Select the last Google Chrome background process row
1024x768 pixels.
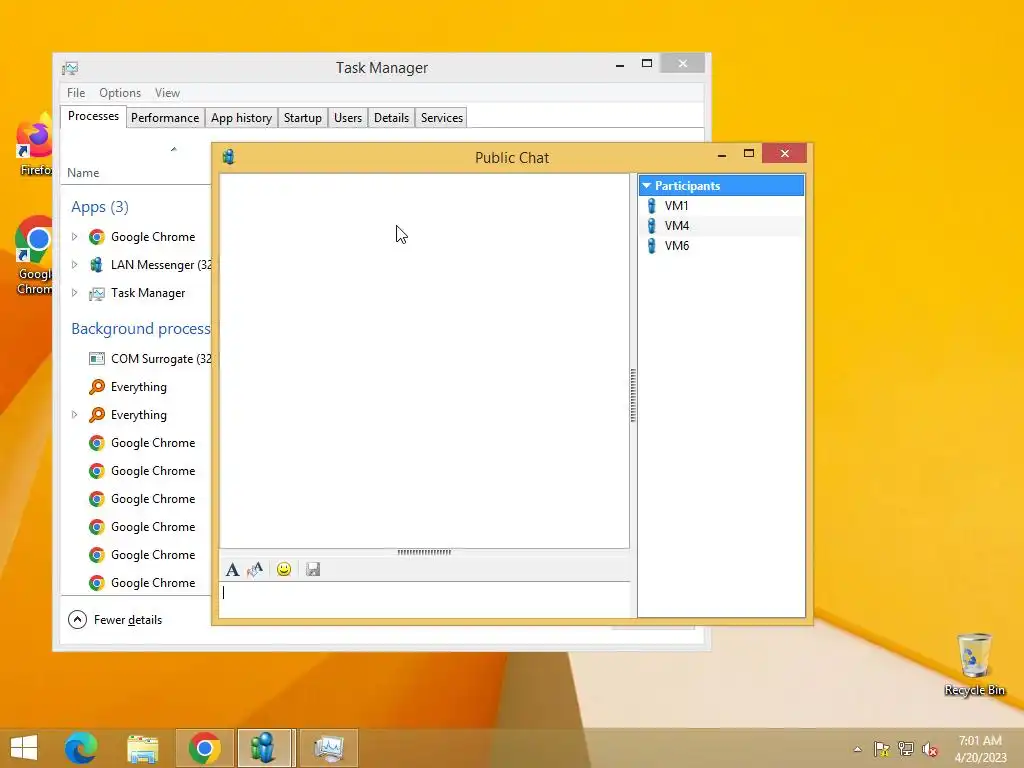(x=136, y=583)
